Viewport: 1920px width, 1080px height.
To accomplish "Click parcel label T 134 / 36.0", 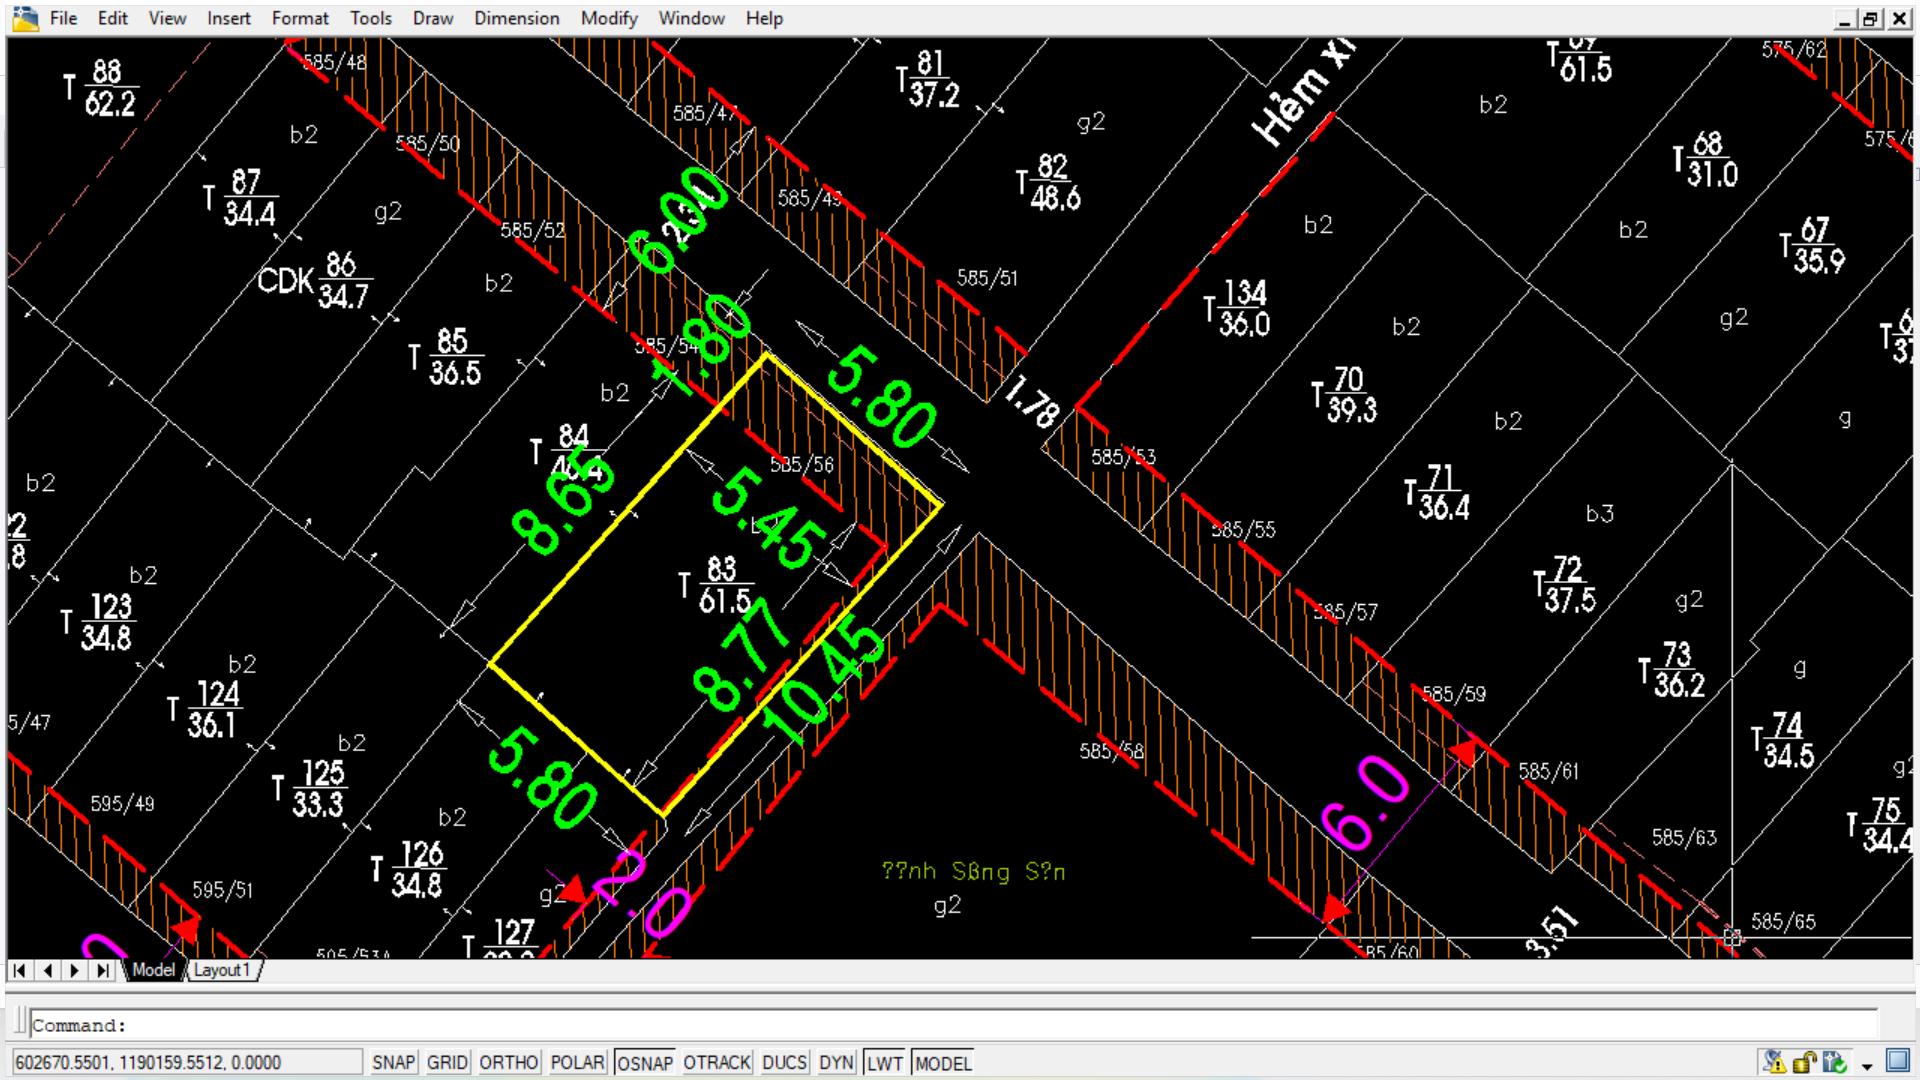I will coord(1238,308).
